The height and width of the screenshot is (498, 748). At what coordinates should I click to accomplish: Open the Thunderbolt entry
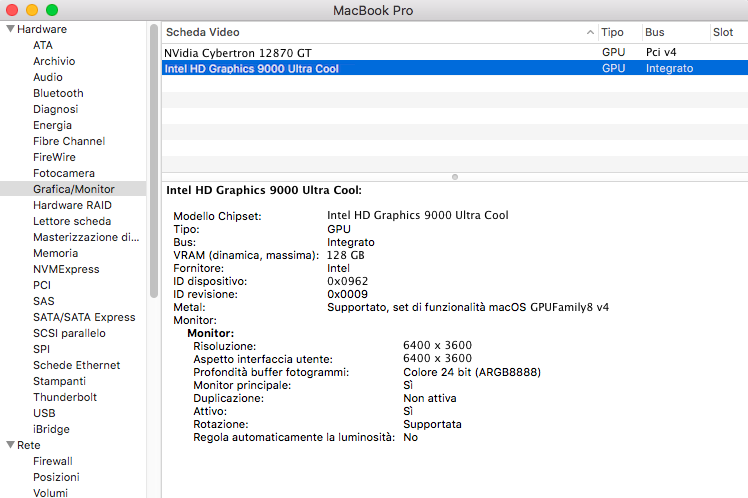pyautogui.click(x=65, y=397)
